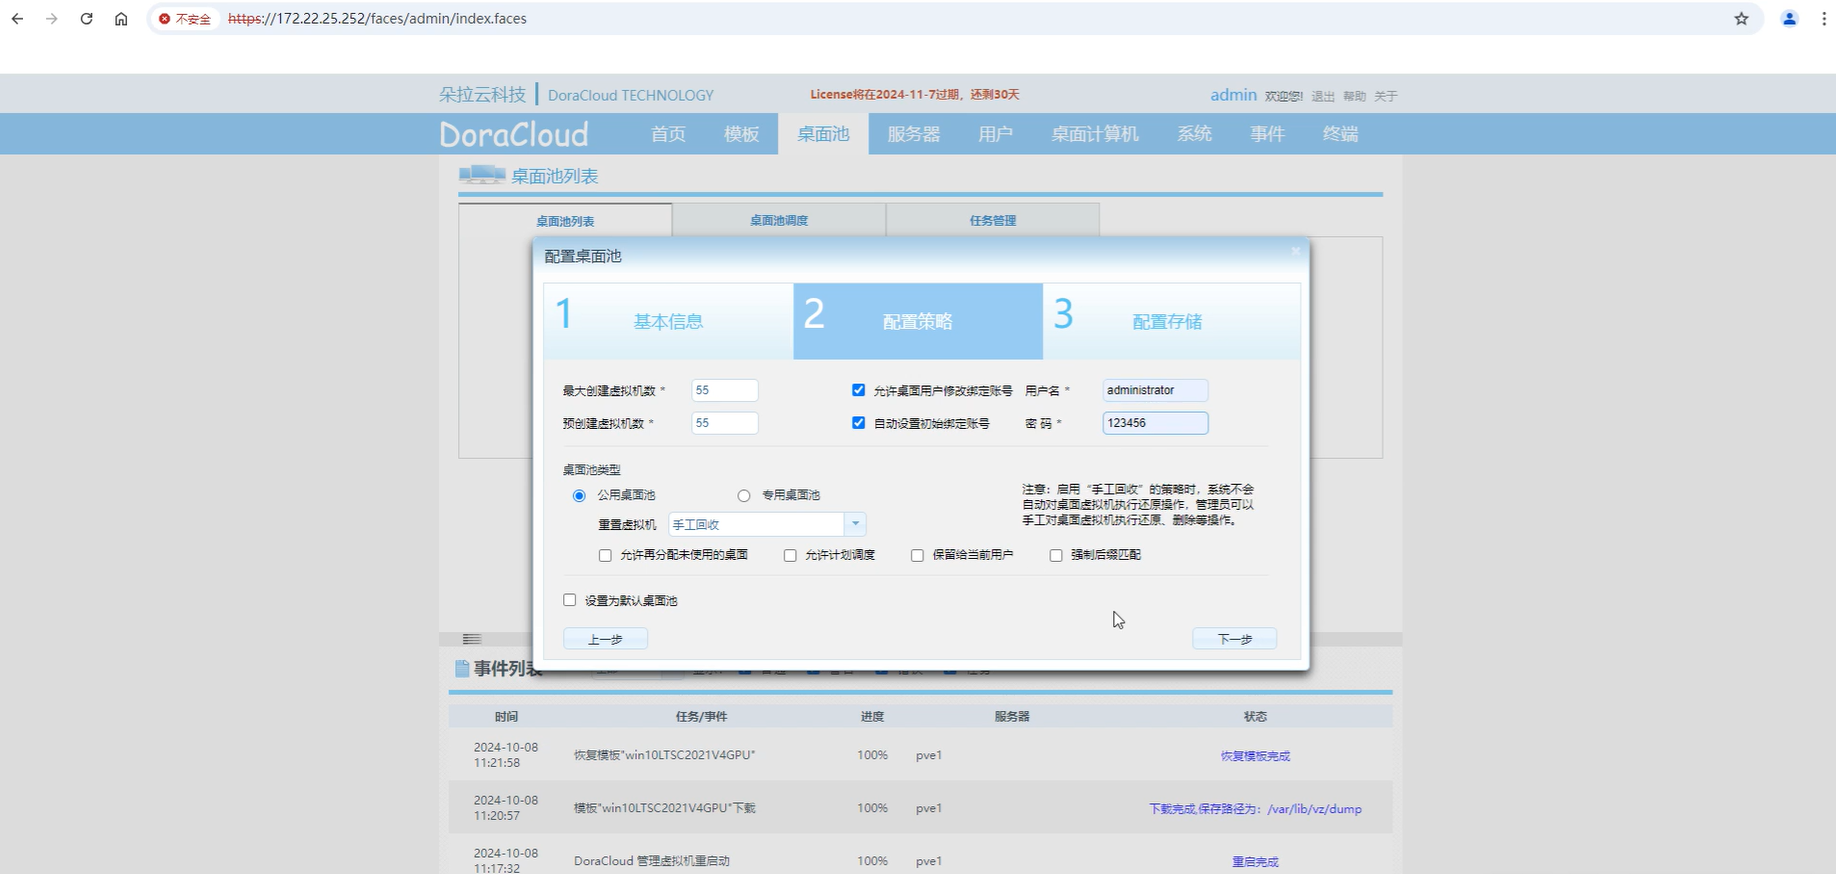Click the browser back arrow
1836x874 pixels.
[17, 19]
